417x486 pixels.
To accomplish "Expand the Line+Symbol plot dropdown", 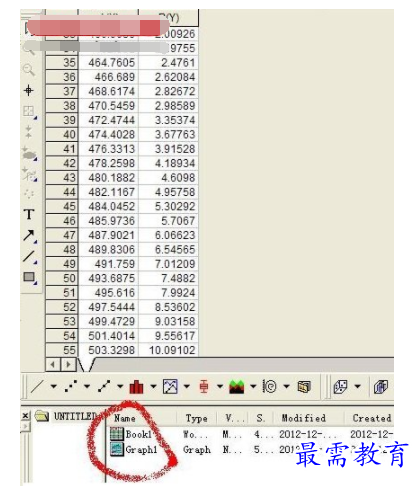I will (x=120, y=387).
